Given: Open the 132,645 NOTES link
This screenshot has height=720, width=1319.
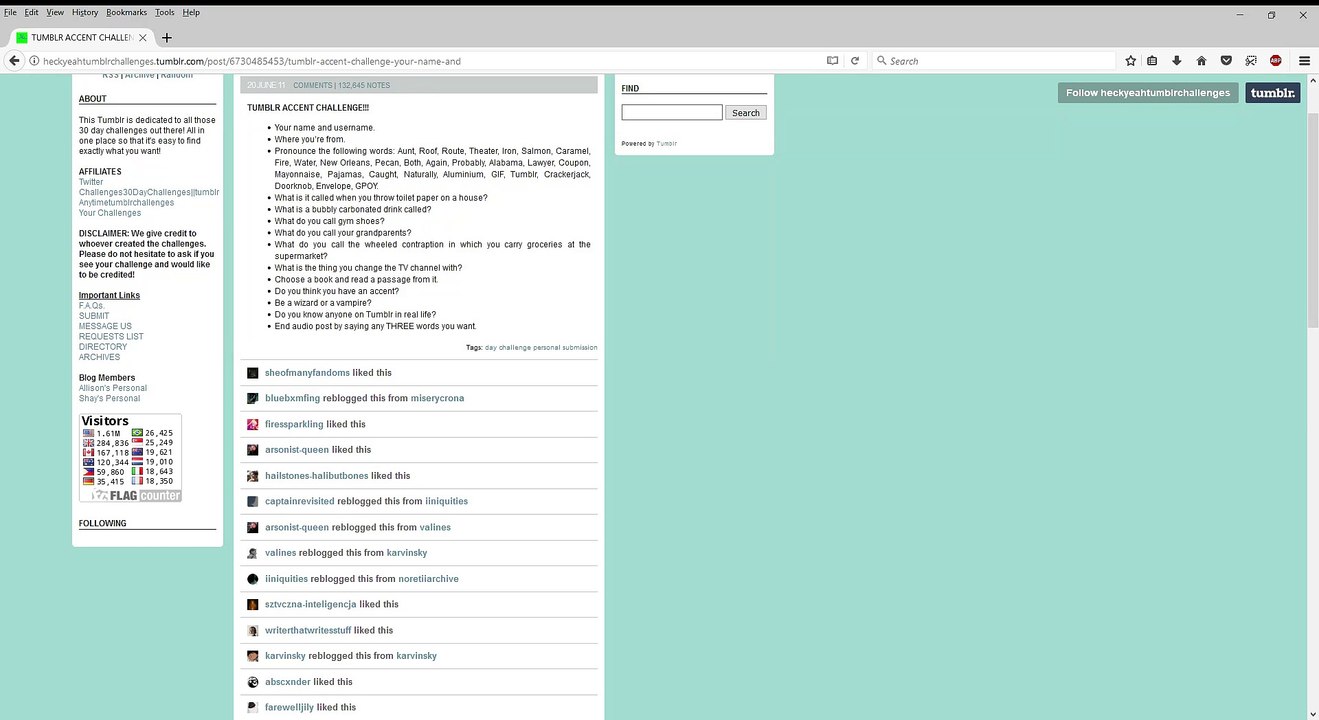Looking at the screenshot, I should (365, 86).
